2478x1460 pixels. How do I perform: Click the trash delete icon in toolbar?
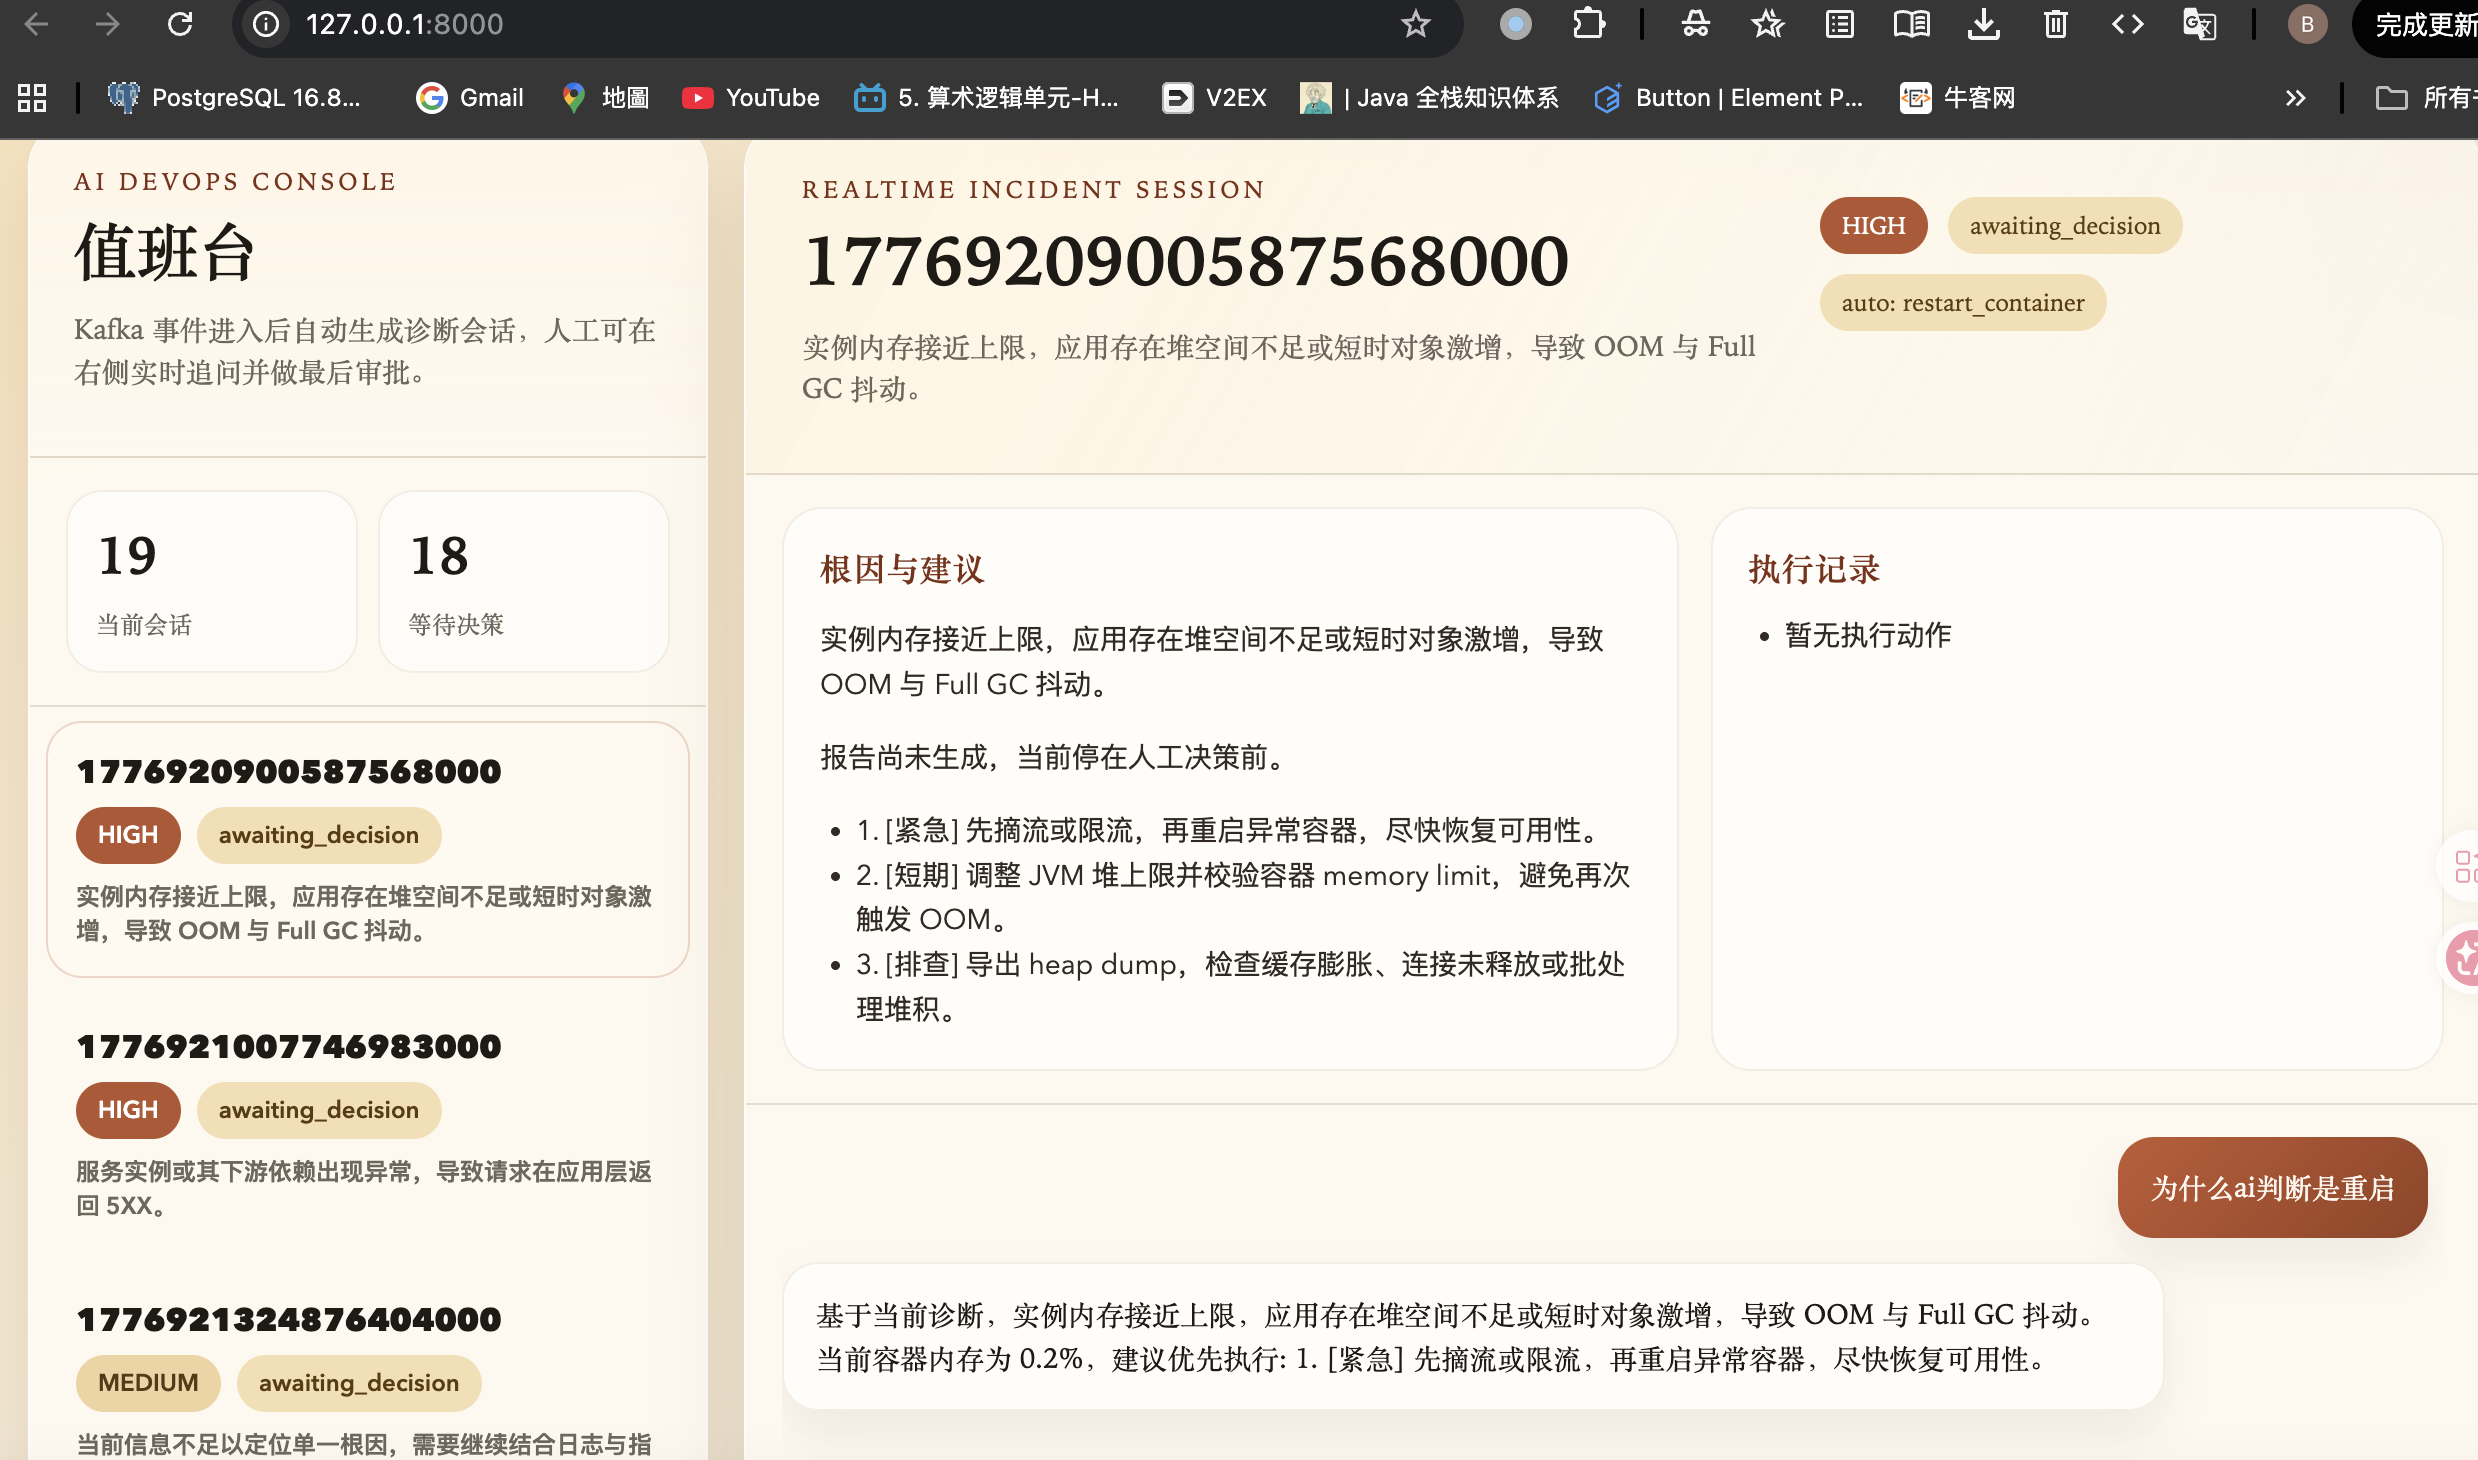pyautogui.click(x=2055, y=23)
